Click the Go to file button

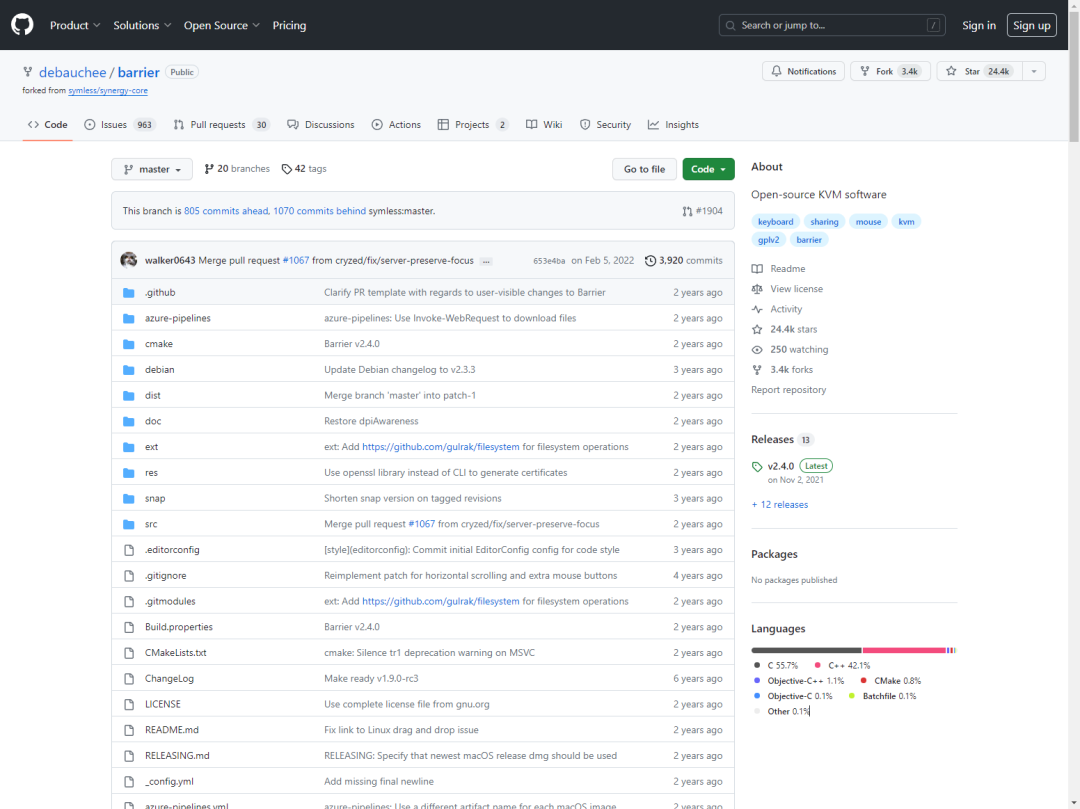644,169
